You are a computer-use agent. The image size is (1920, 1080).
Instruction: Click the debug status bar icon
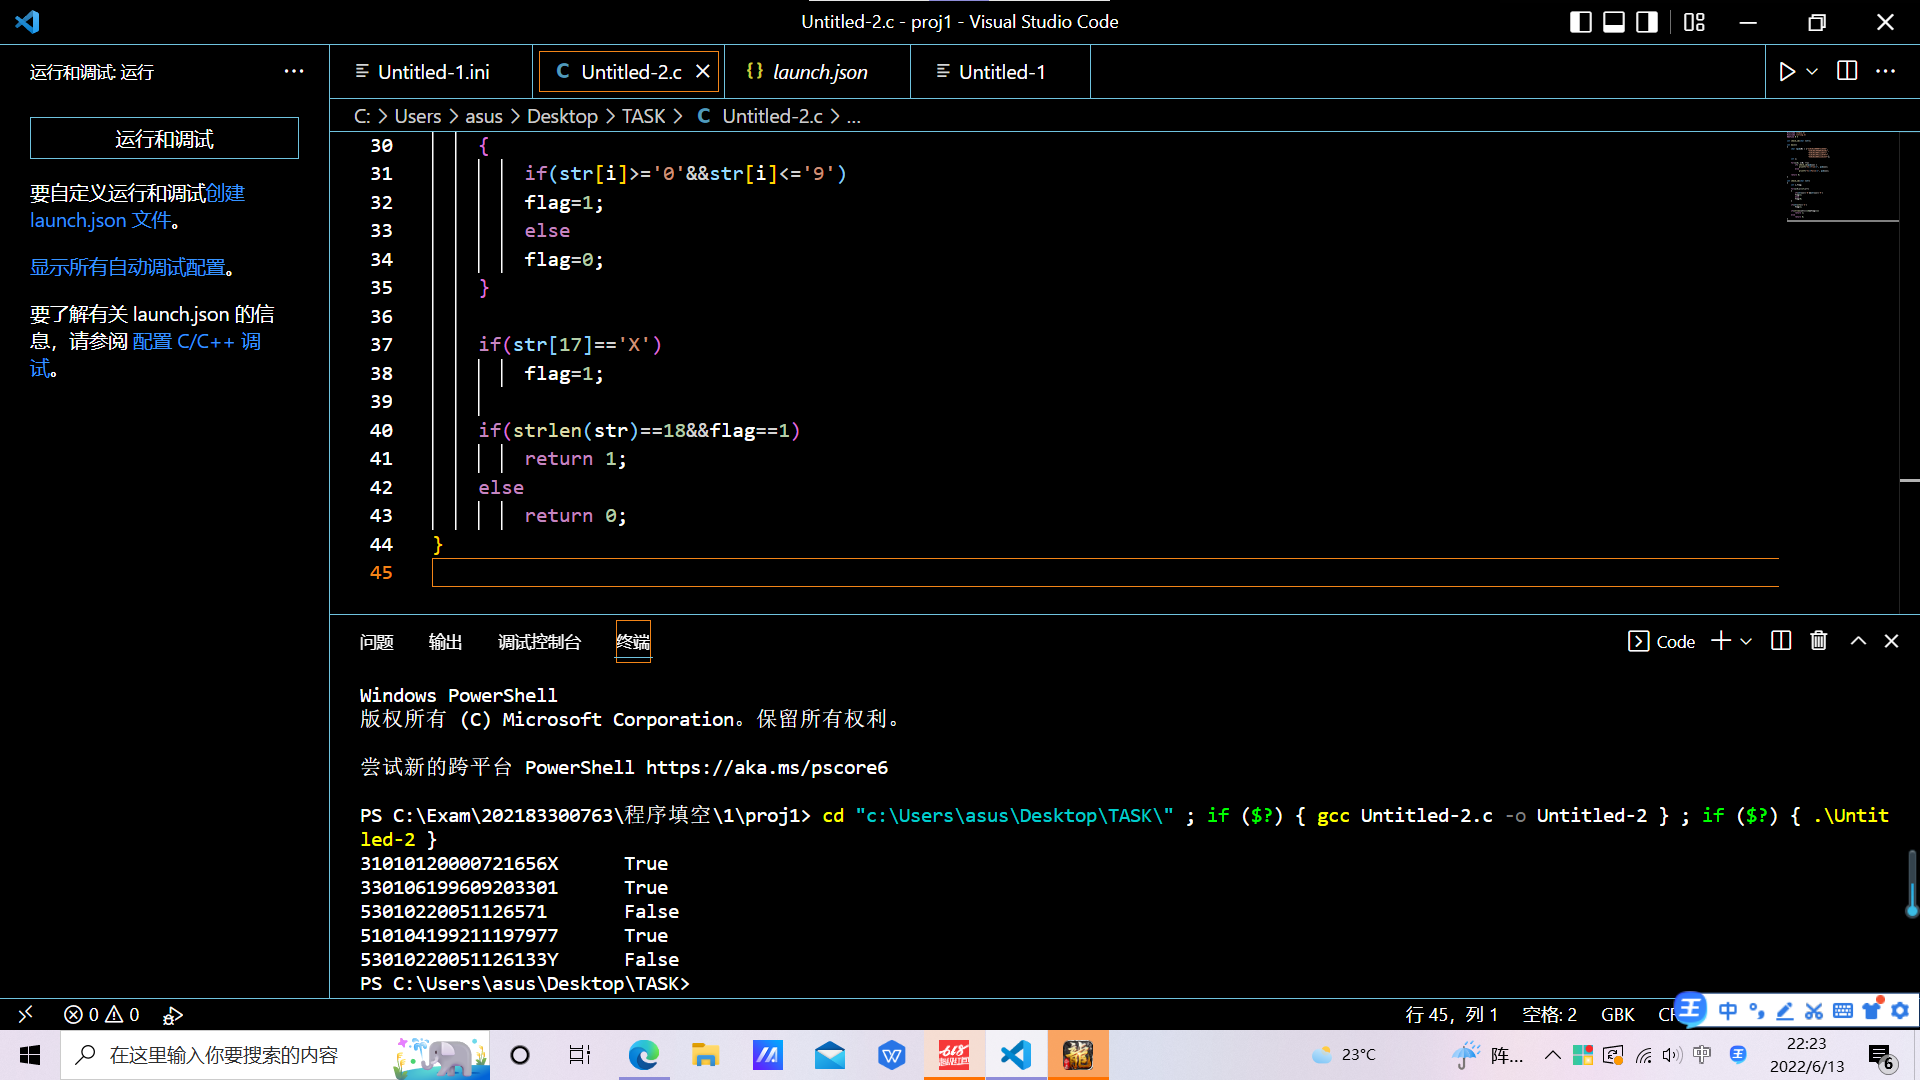(x=173, y=1015)
